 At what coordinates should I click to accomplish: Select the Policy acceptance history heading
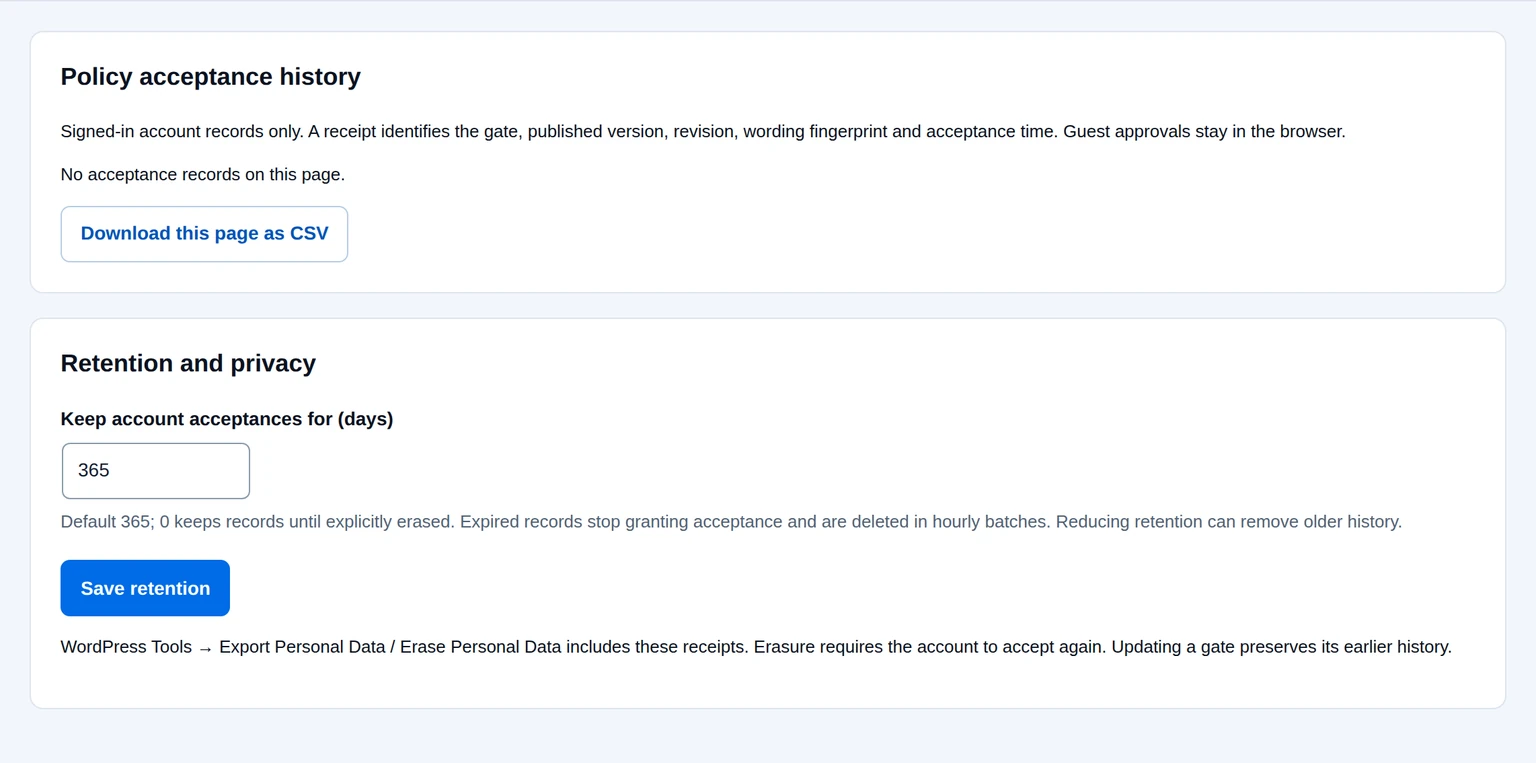[211, 77]
